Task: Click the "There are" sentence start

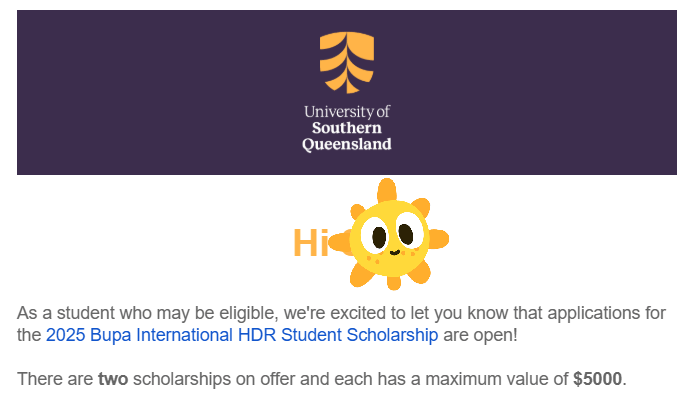Action: click(x=55, y=379)
